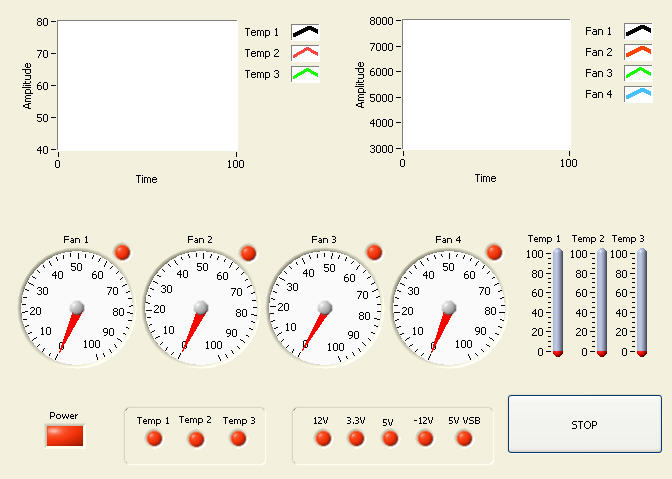This screenshot has height=479, width=672.
Task: Click the LED beside Fan 1 gauge
Action: [121, 251]
